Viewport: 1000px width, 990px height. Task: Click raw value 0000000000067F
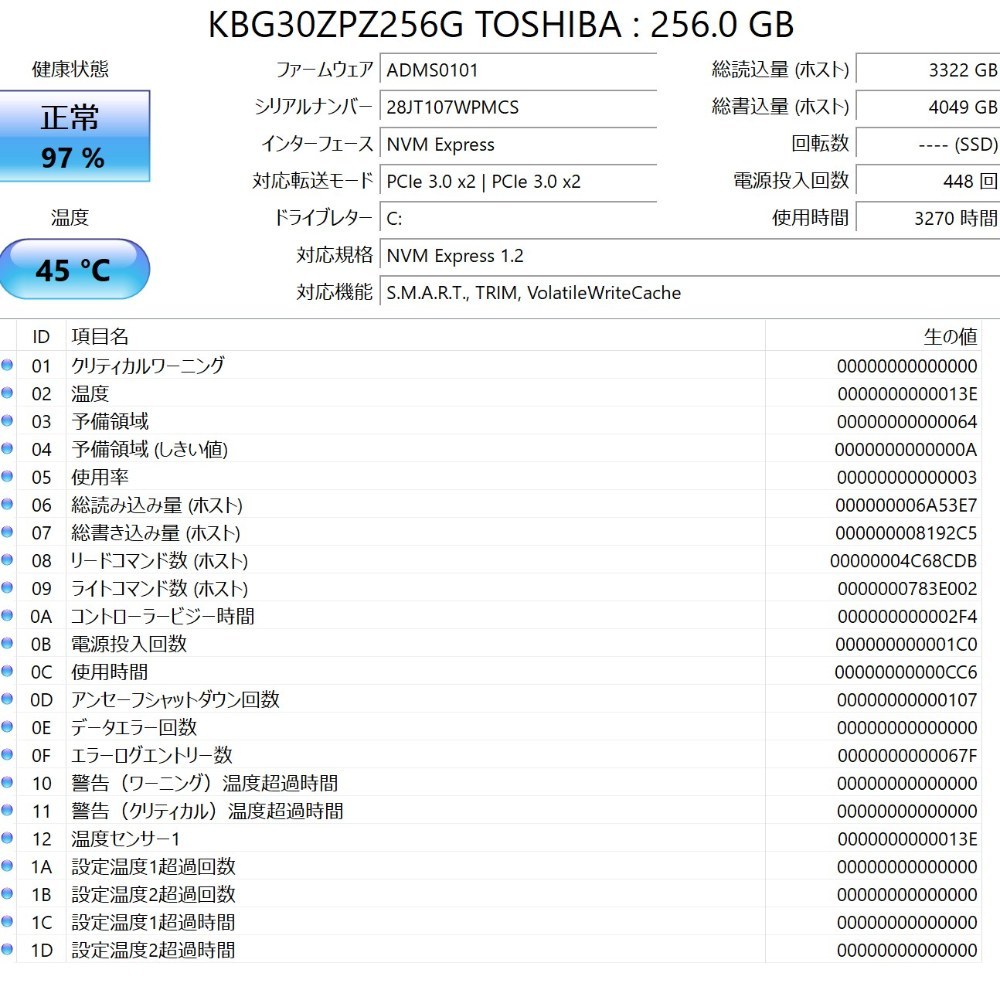tap(908, 756)
